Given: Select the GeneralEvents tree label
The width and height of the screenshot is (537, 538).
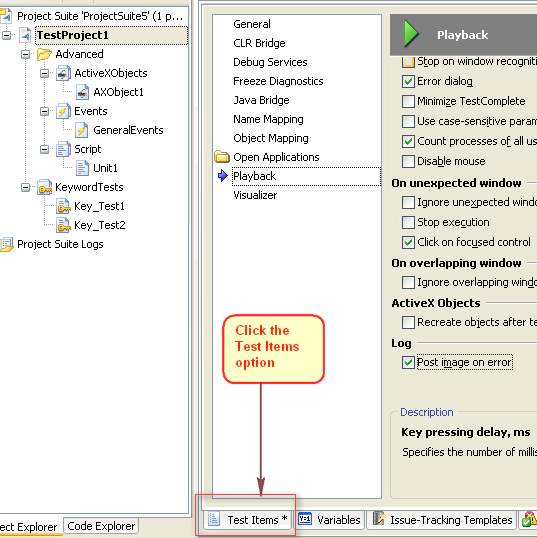Looking at the screenshot, I should pos(128,130).
